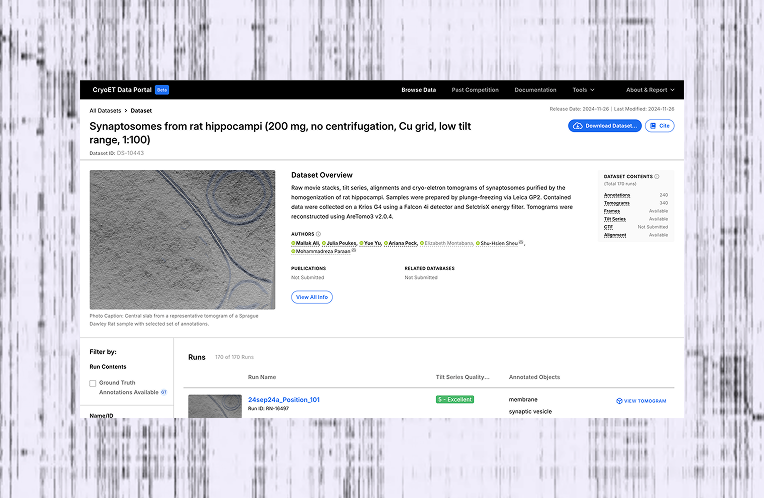Open the 24sep24a_Position_101 run link
The image size is (764, 498).
click(x=284, y=400)
